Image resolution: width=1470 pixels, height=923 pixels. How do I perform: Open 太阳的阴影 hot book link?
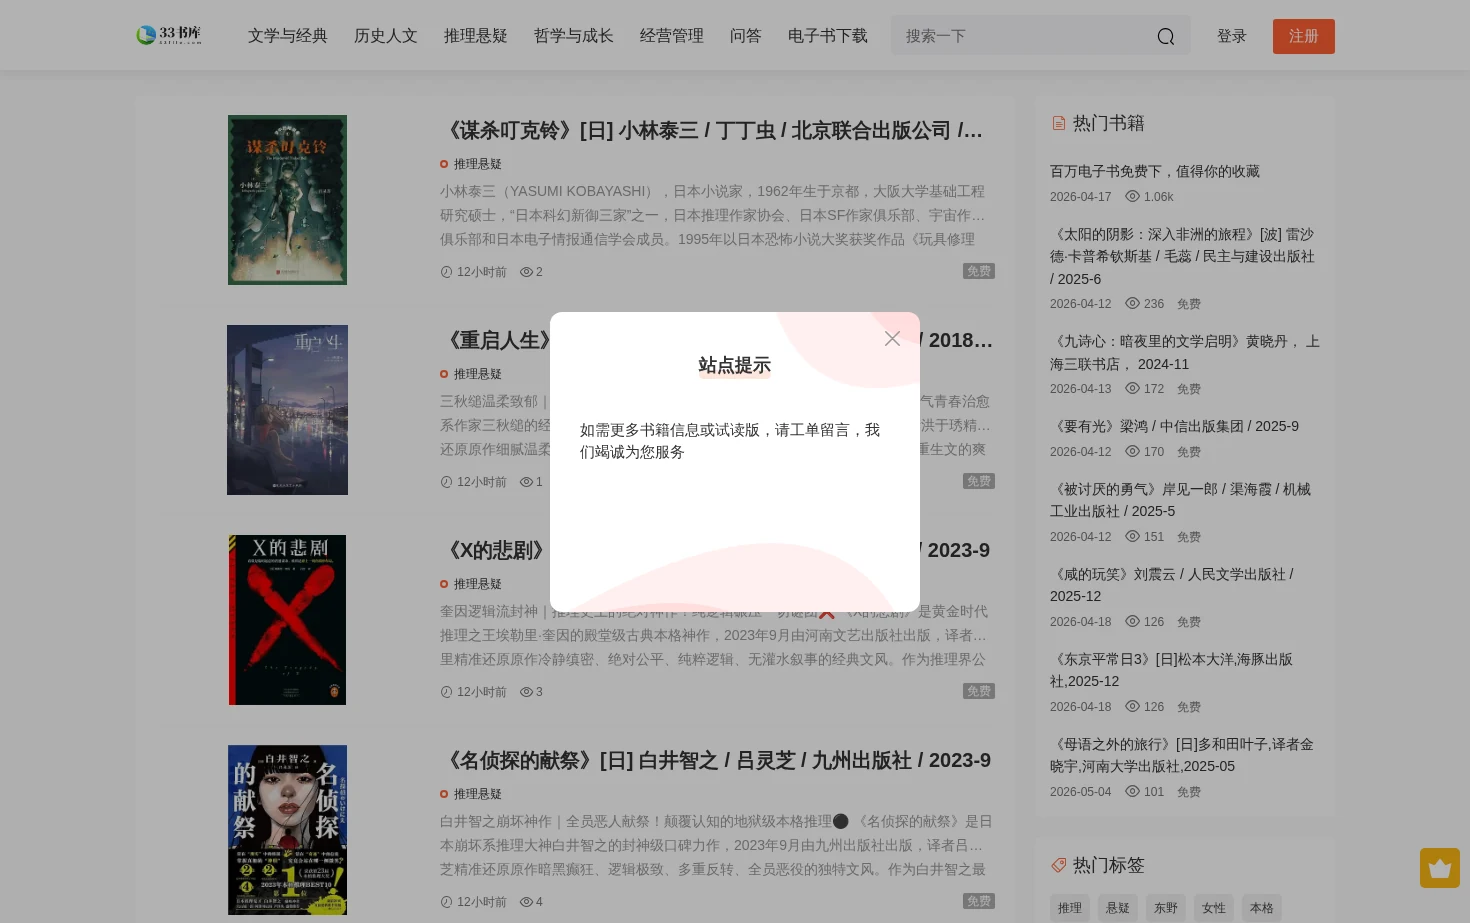tap(1184, 257)
